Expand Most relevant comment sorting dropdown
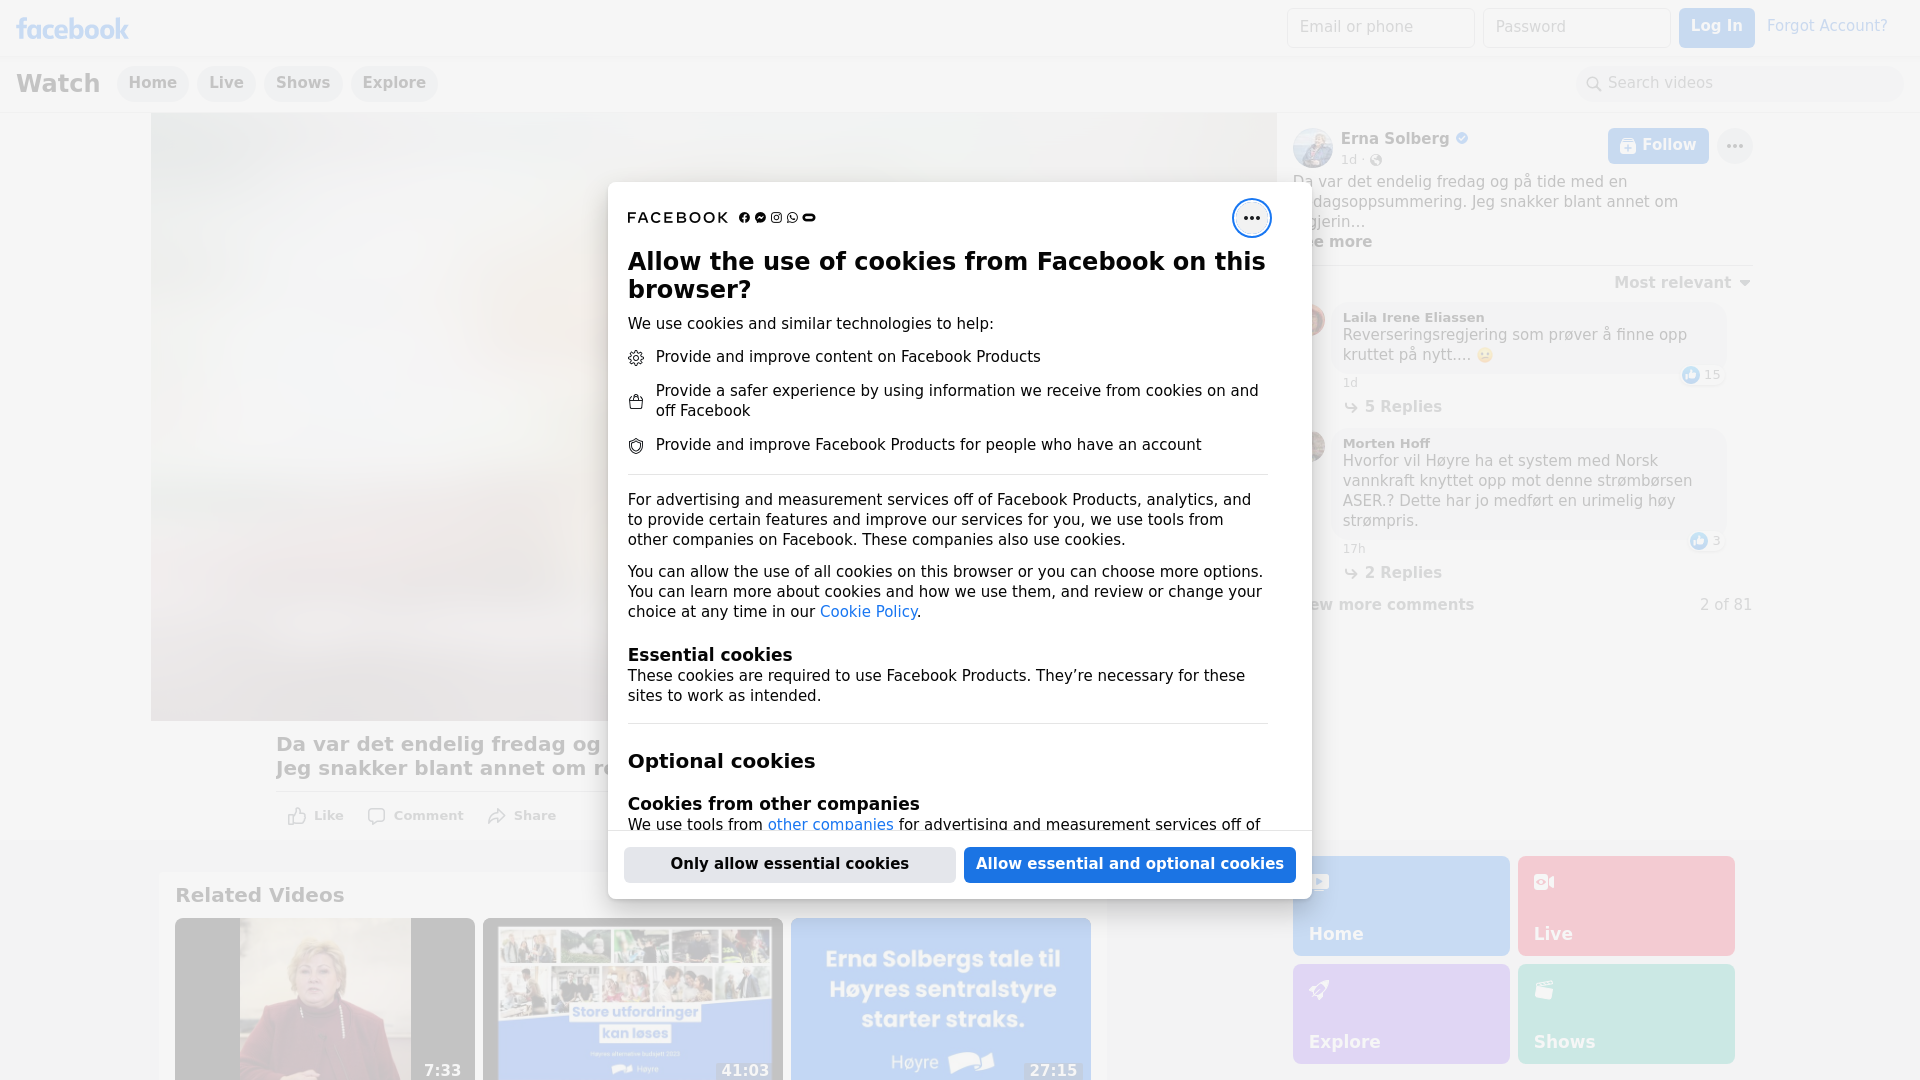Image resolution: width=1920 pixels, height=1080 pixels. (1682, 283)
